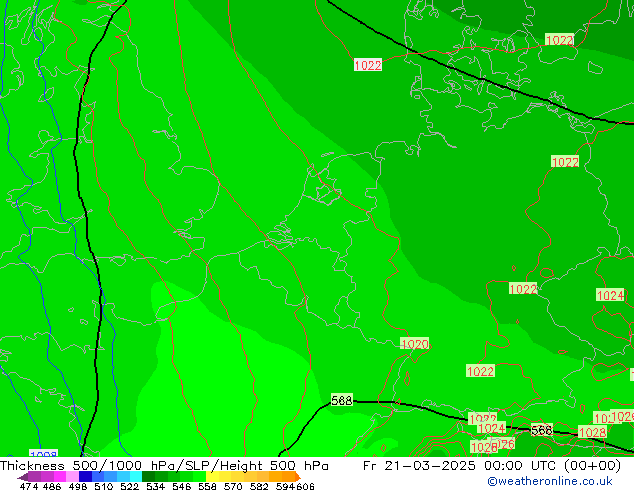Click the legend value '606'

point(305,486)
